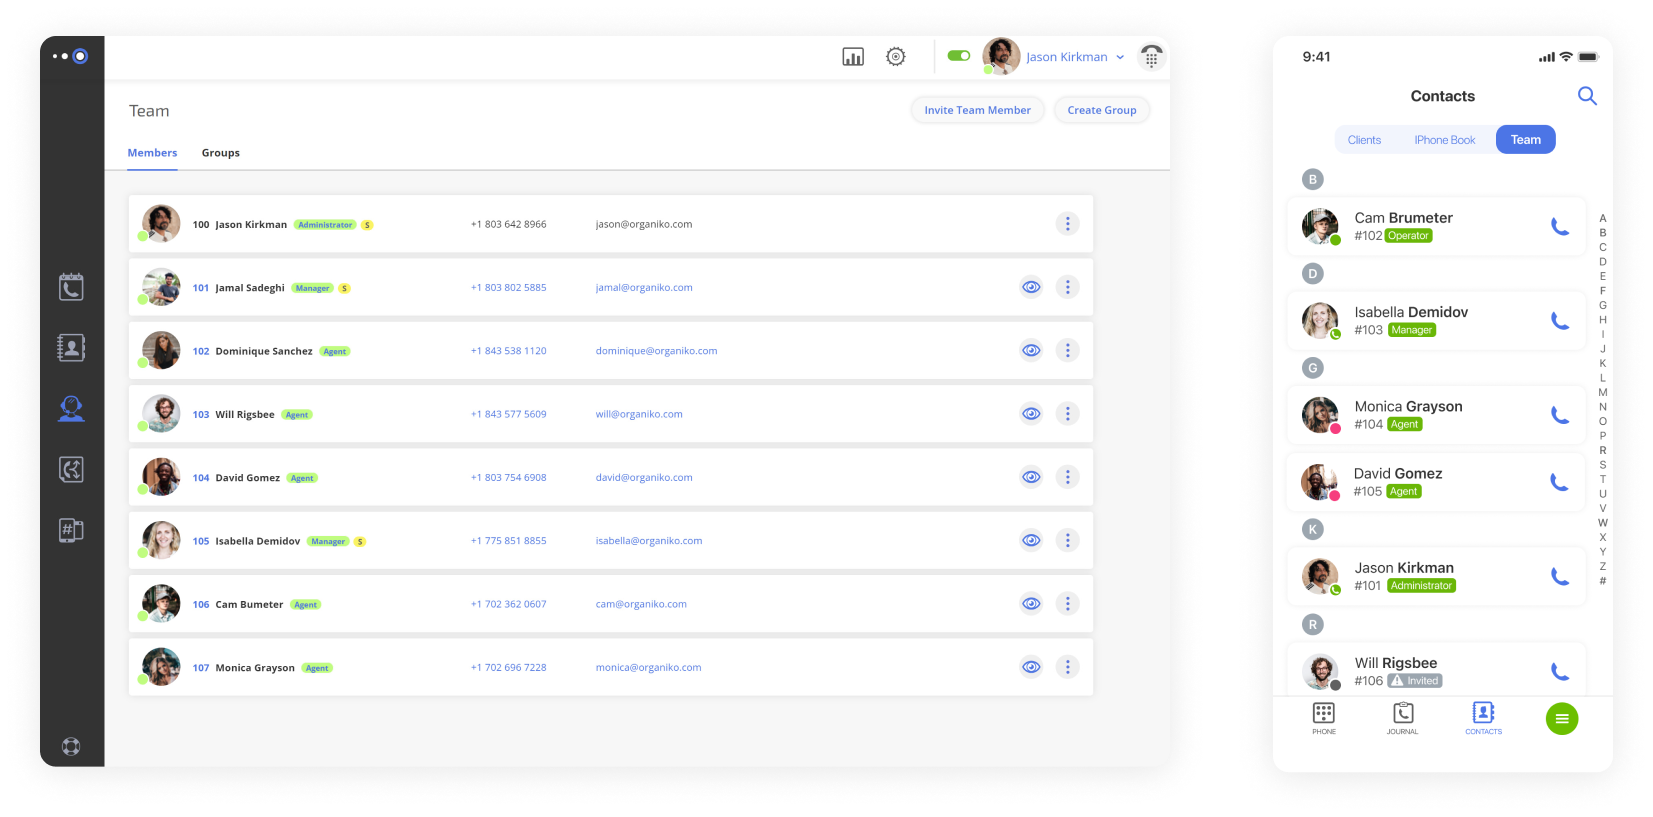1653x817 pixels.
Task: Call Jason Kirkman from mobile contacts
Action: pyautogui.click(x=1560, y=576)
